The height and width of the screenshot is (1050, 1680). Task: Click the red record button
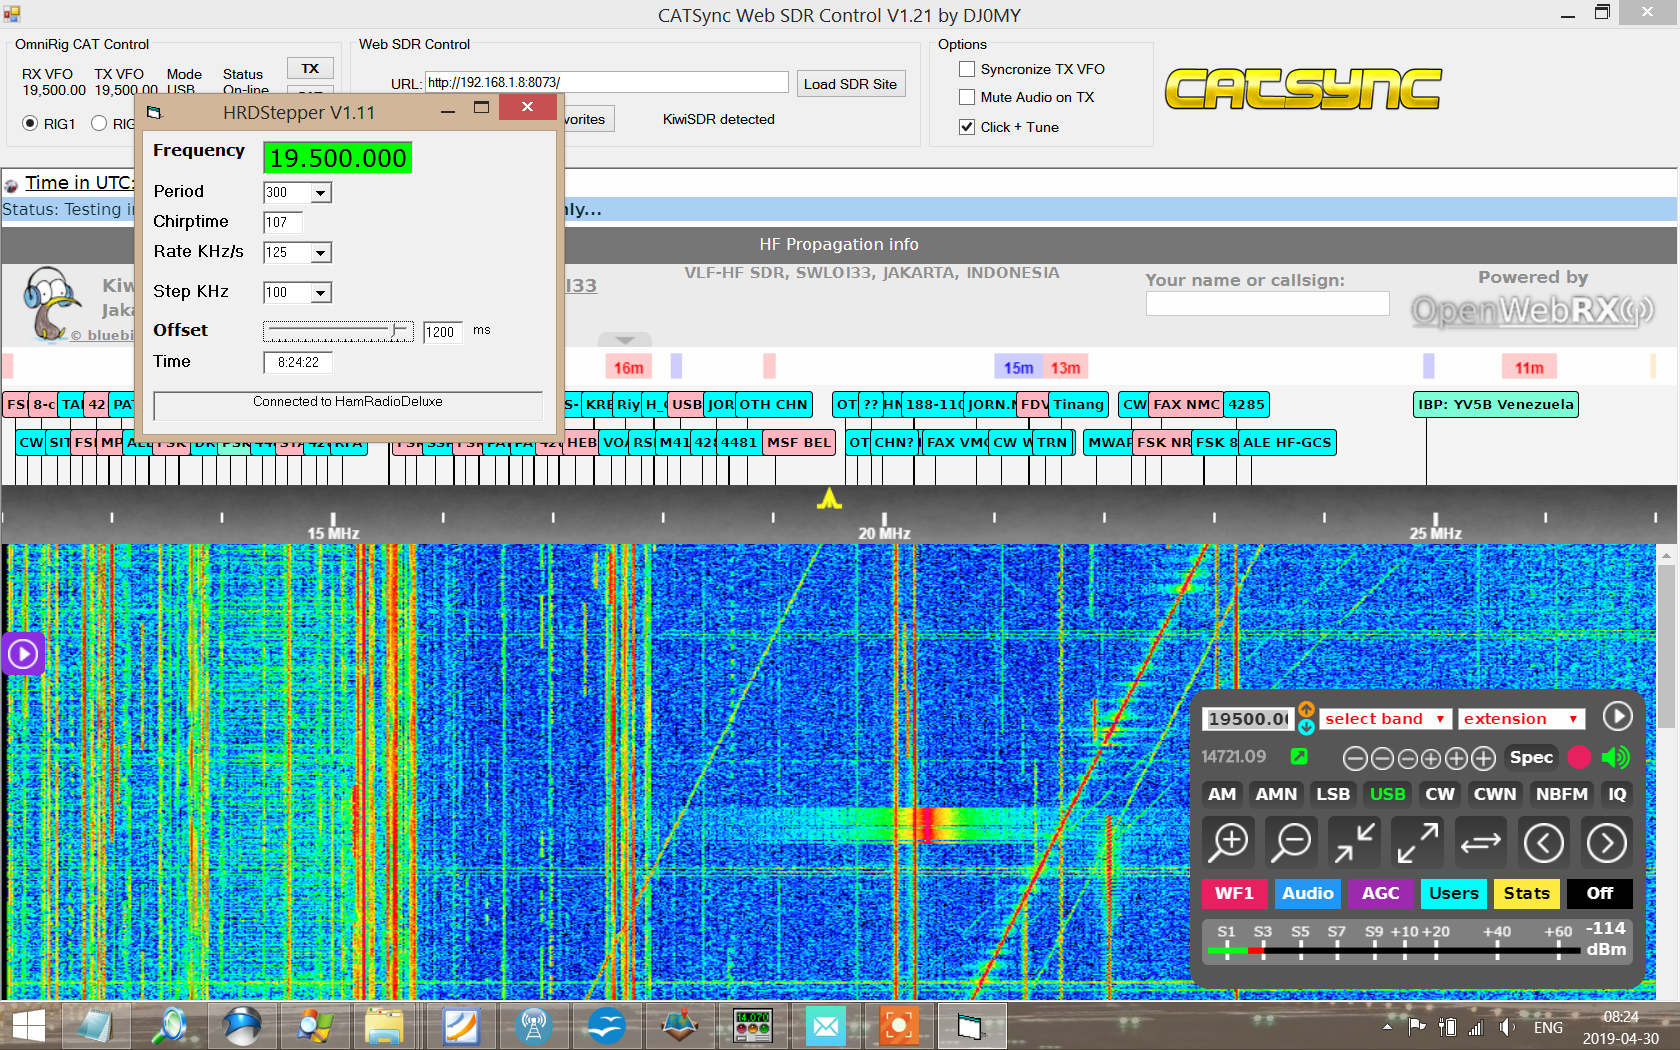click(x=1579, y=758)
